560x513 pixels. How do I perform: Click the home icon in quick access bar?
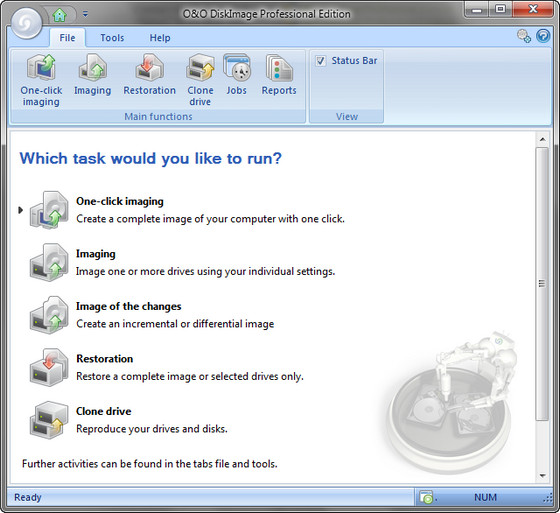(x=59, y=15)
